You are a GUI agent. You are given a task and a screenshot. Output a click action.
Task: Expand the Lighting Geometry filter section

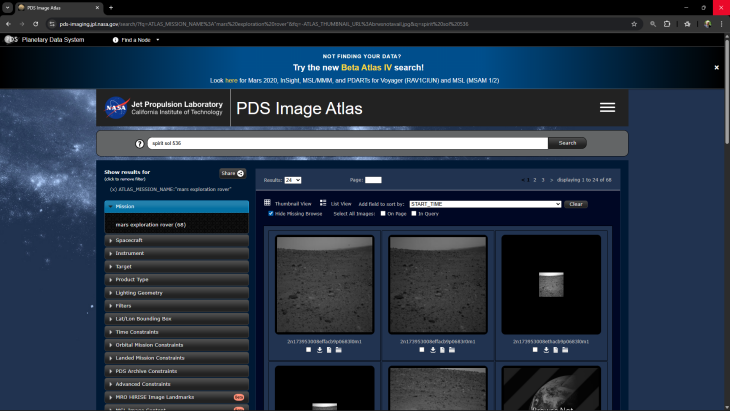pos(176,293)
